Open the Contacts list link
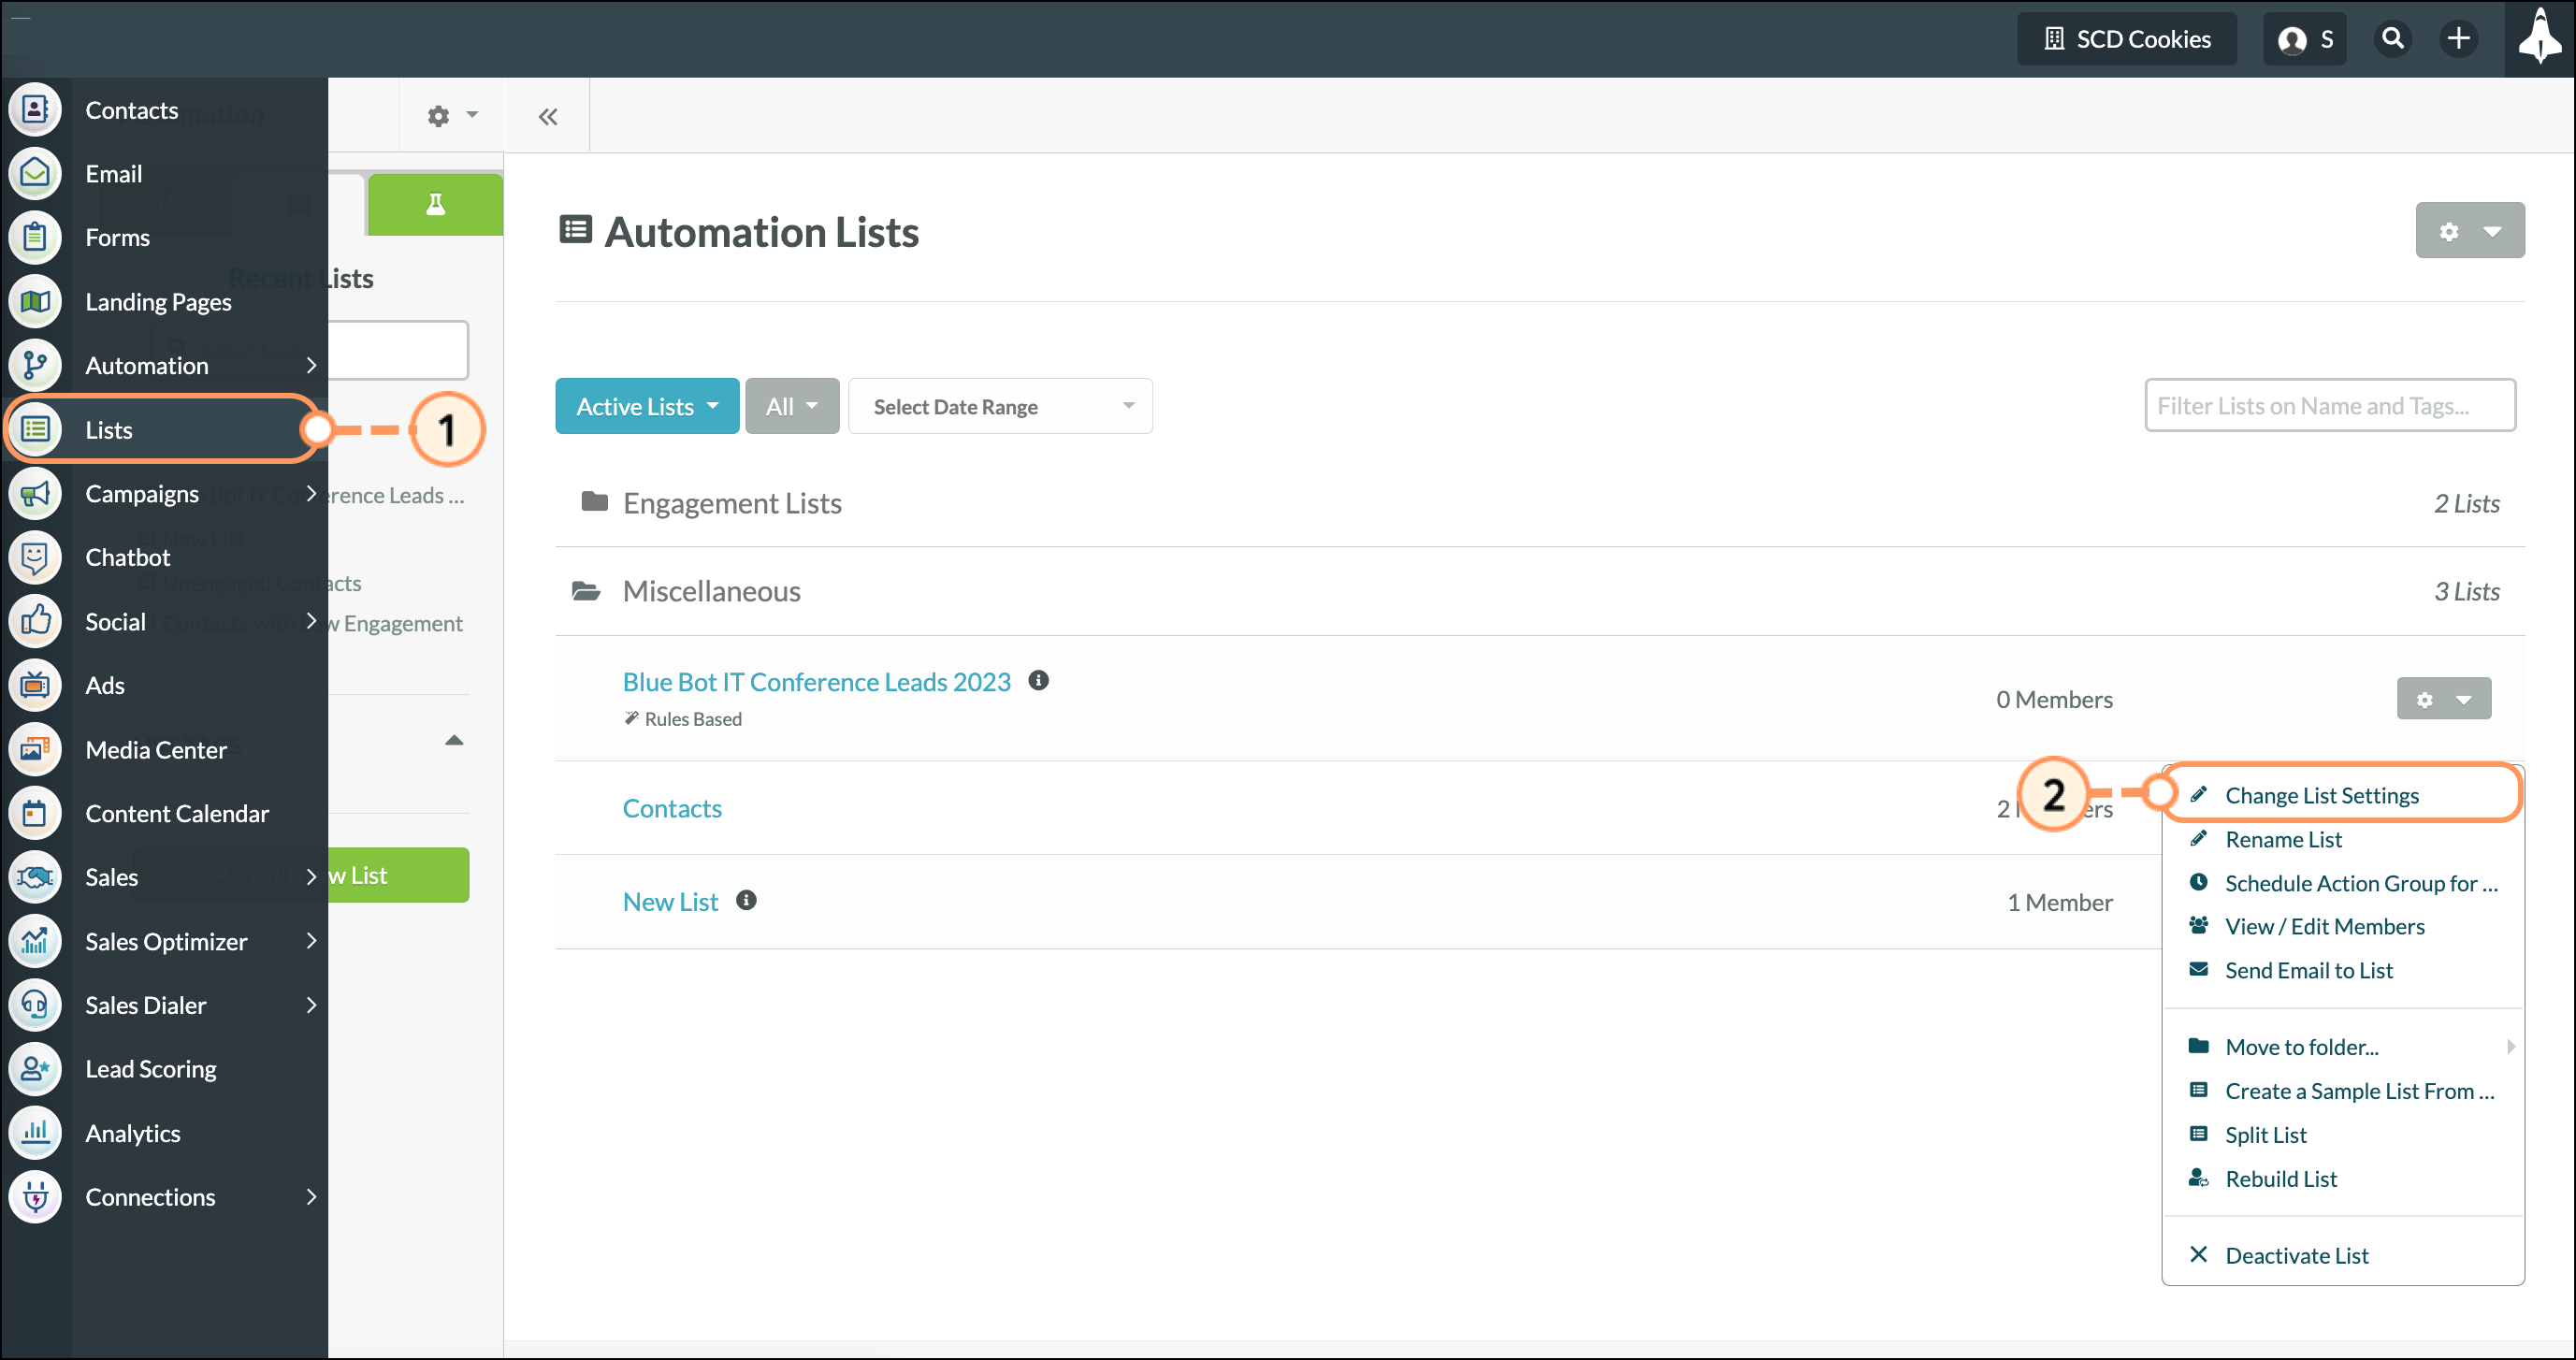 click(672, 808)
